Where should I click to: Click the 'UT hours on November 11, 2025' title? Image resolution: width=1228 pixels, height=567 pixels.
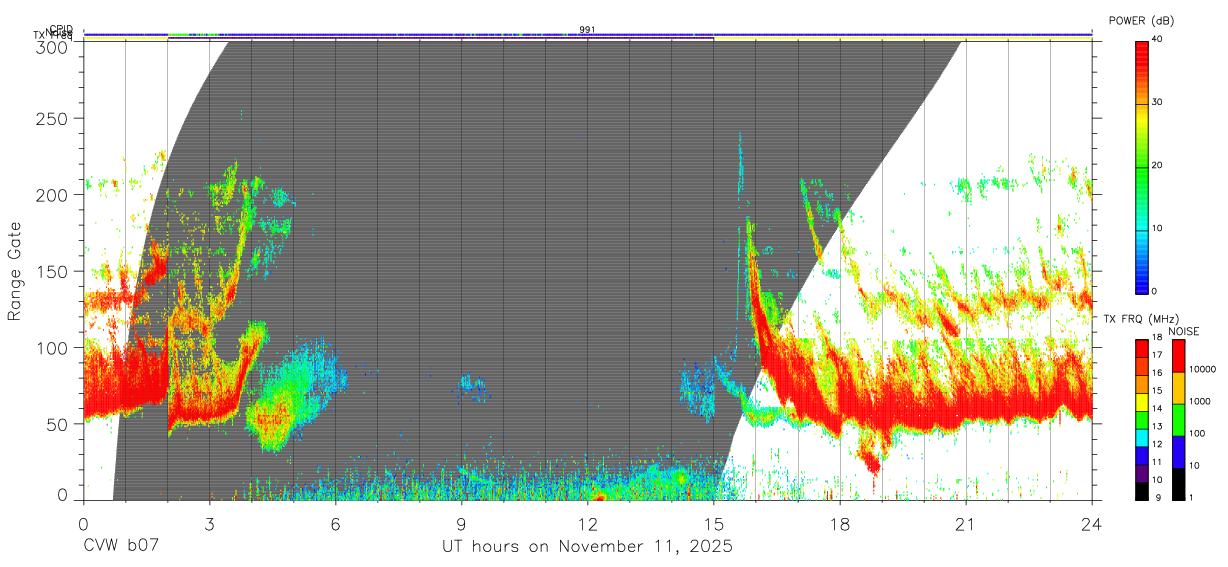click(x=588, y=547)
